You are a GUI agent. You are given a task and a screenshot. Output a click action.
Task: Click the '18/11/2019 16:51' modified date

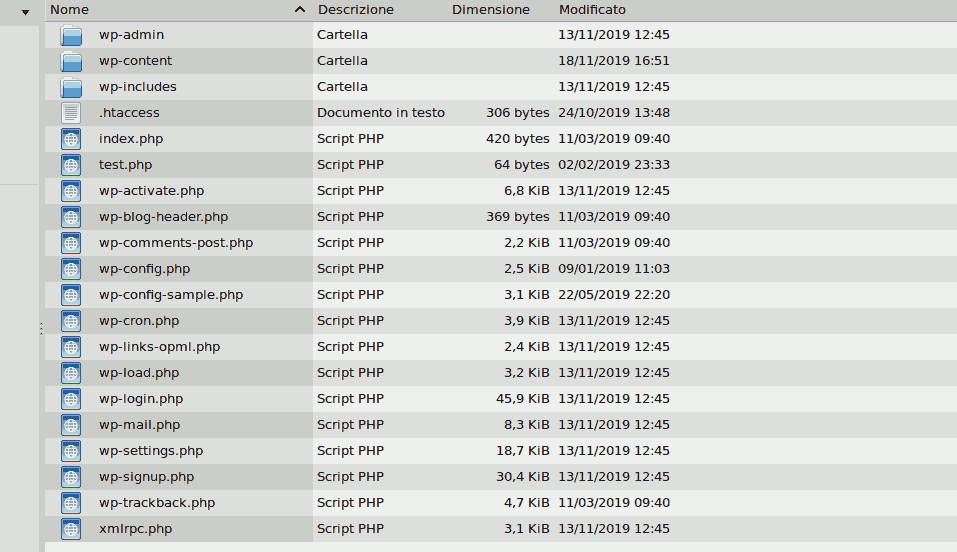tap(614, 61)
